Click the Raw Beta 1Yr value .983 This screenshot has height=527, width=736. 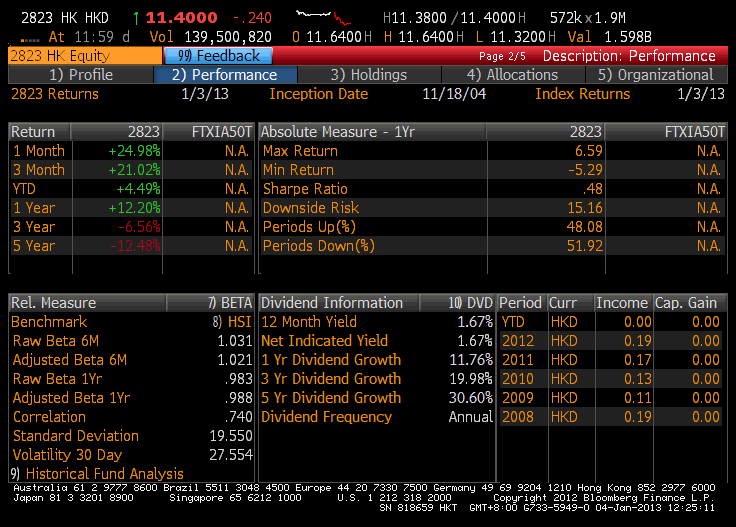(238, 379)
